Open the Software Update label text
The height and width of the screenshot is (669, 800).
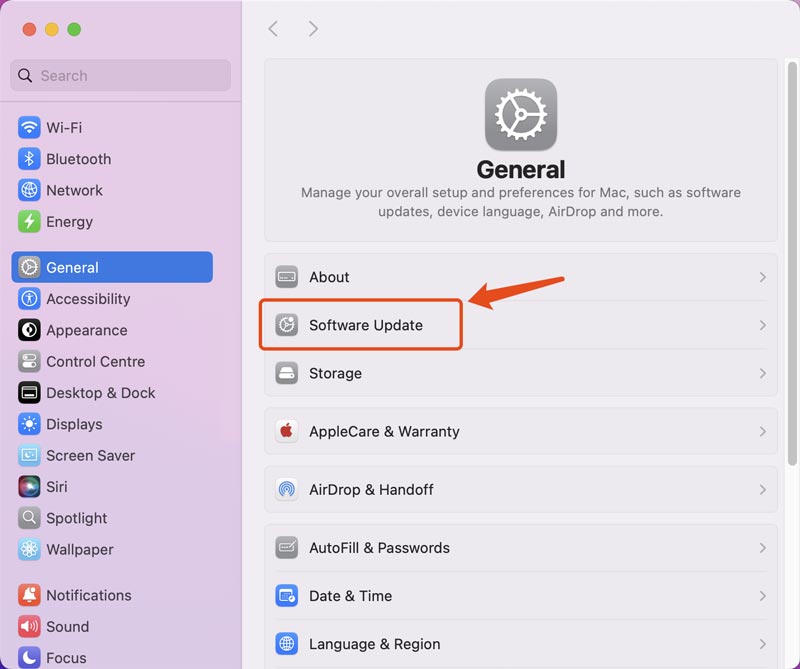[366, 325]
